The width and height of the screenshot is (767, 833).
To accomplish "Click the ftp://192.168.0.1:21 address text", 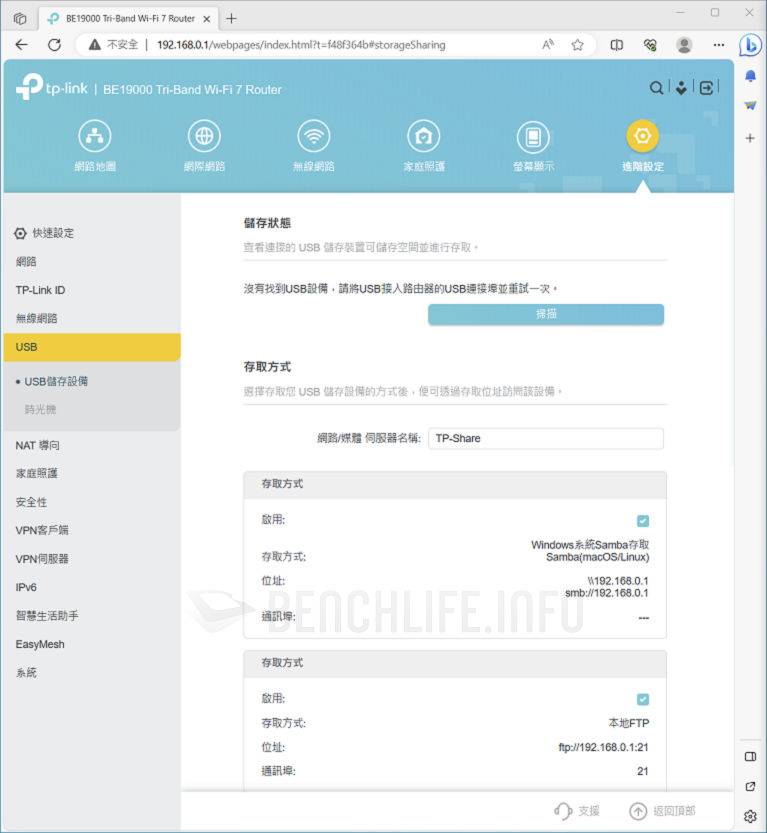I will pyautogui.click(x=603, y=747).
